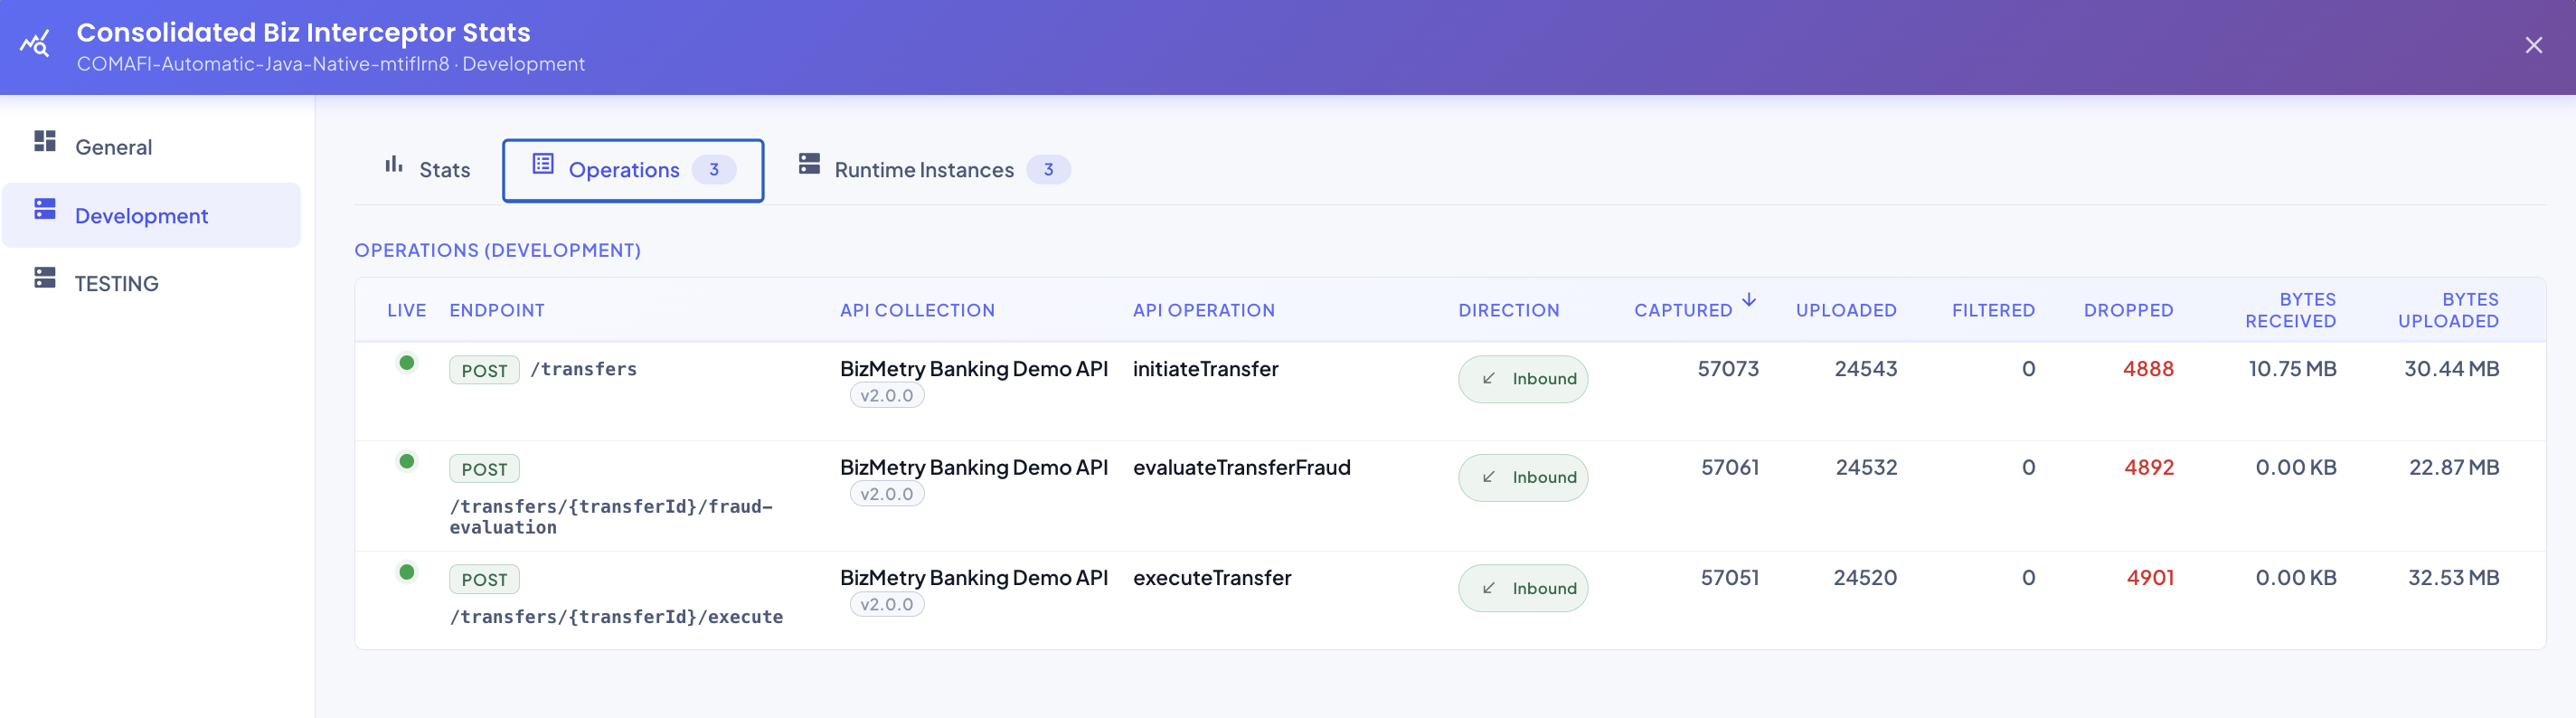Screen dimensions: 2576x718
Task: Click the v2.0.0 badge in initiateTransfer row
Action: 887,396
